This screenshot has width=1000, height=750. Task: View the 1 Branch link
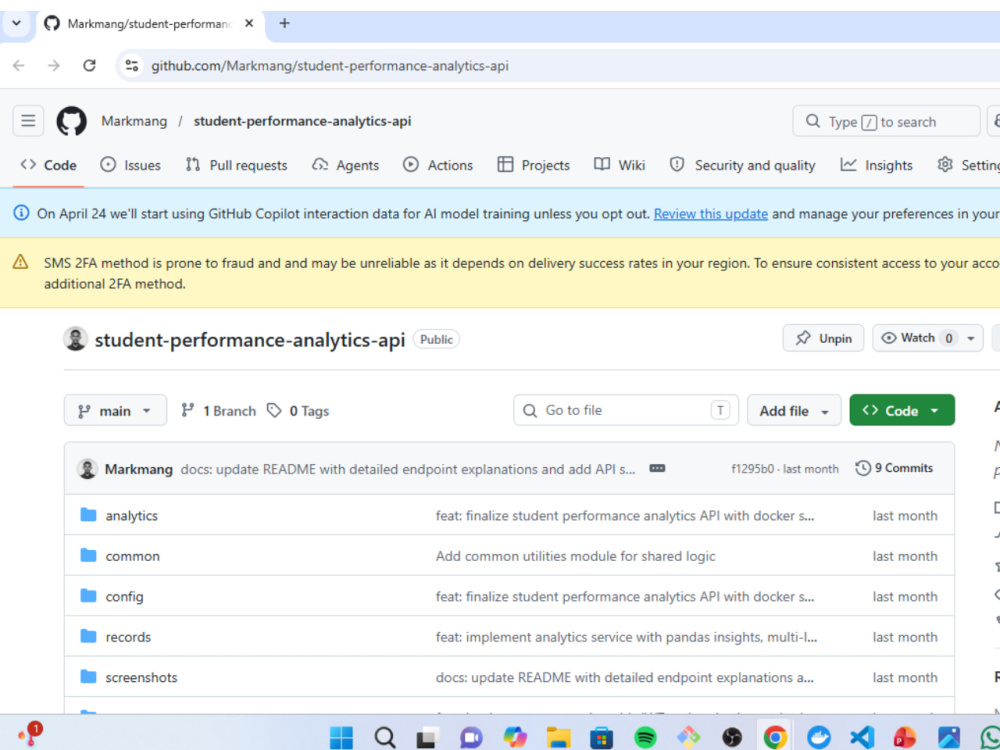tap(218, 411)
